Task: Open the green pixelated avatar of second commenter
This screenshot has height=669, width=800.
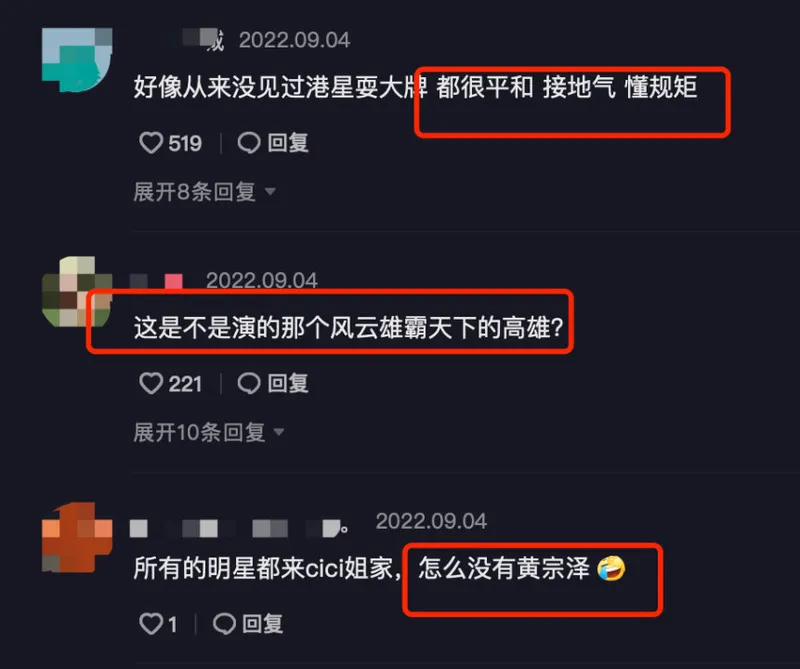Action: click(77, 291)
